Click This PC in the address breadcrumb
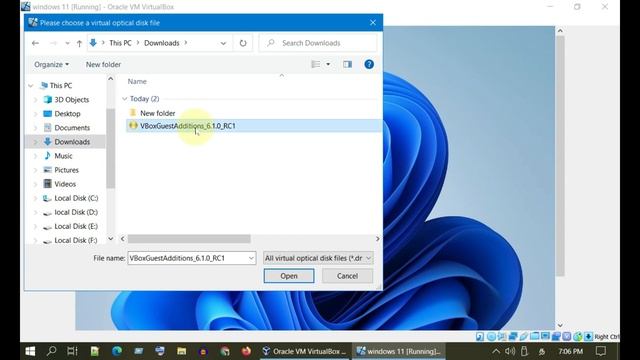 coord(120,43)
